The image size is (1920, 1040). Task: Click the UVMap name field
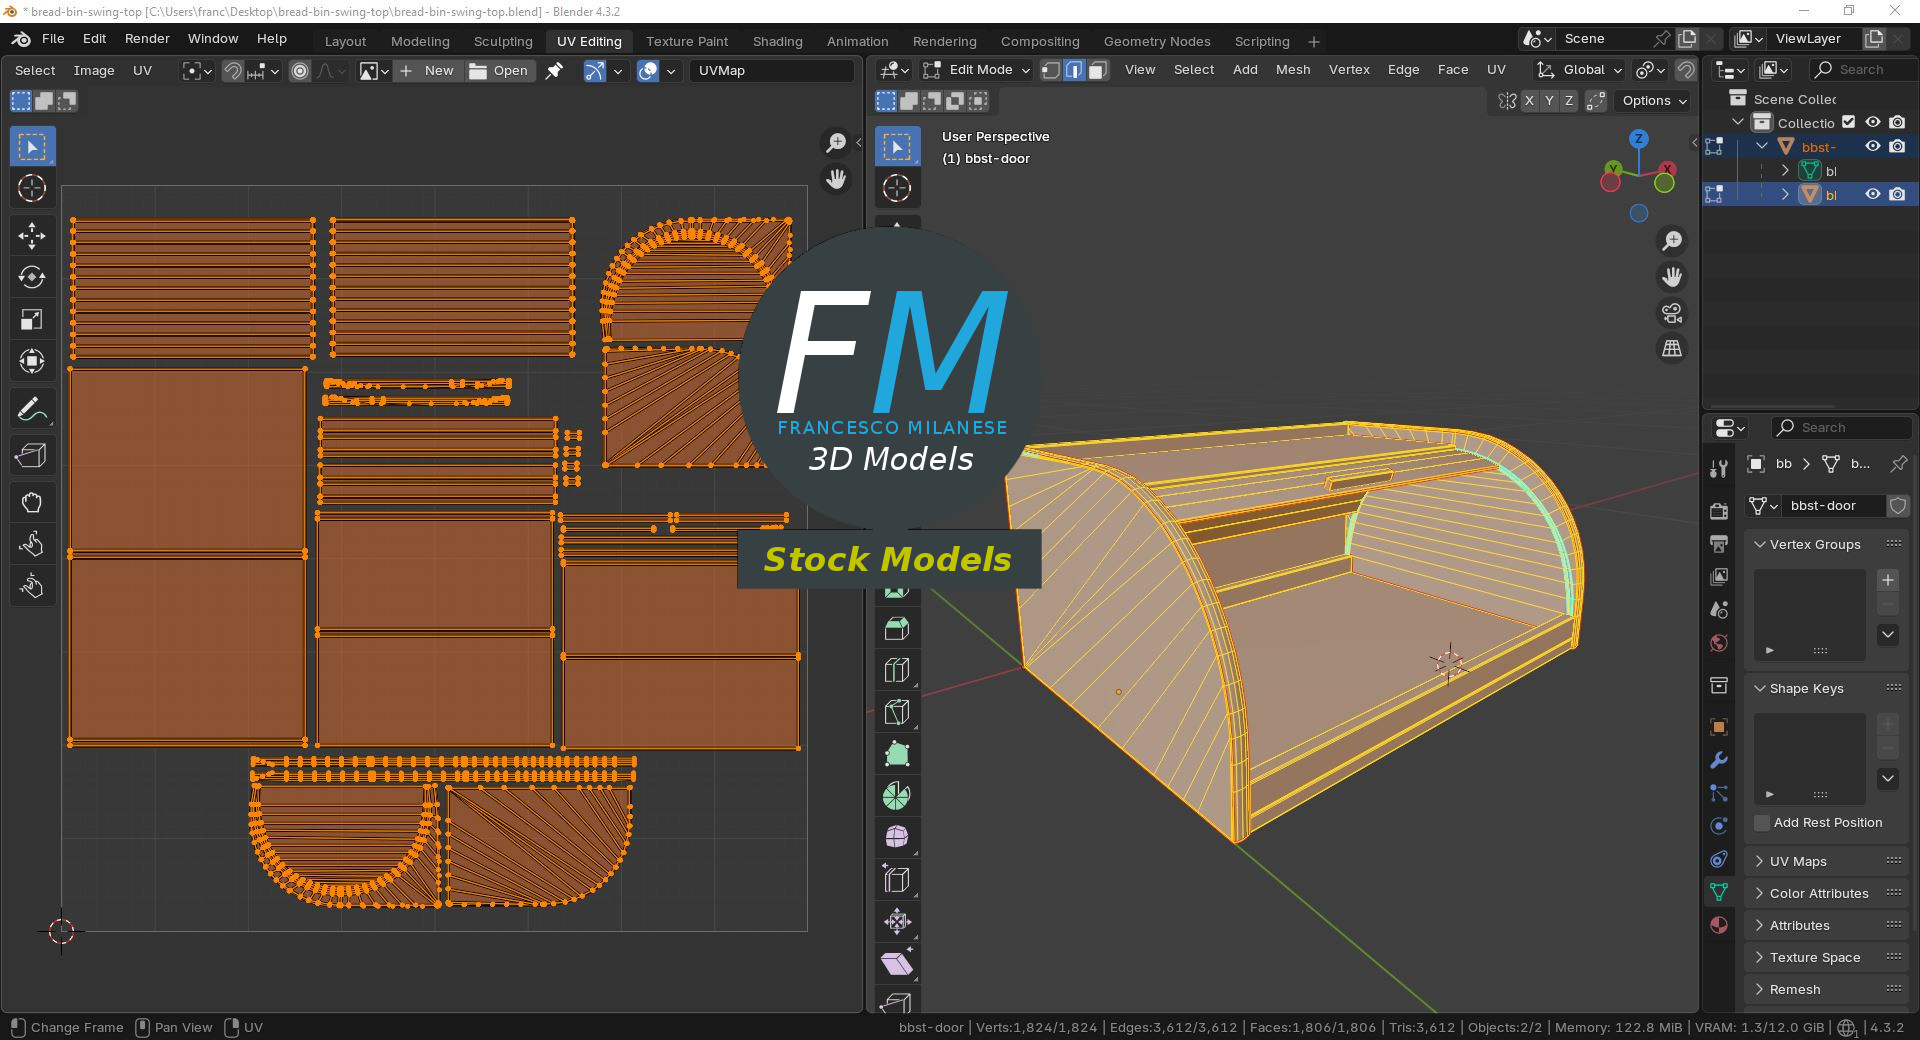coord(770,71)
